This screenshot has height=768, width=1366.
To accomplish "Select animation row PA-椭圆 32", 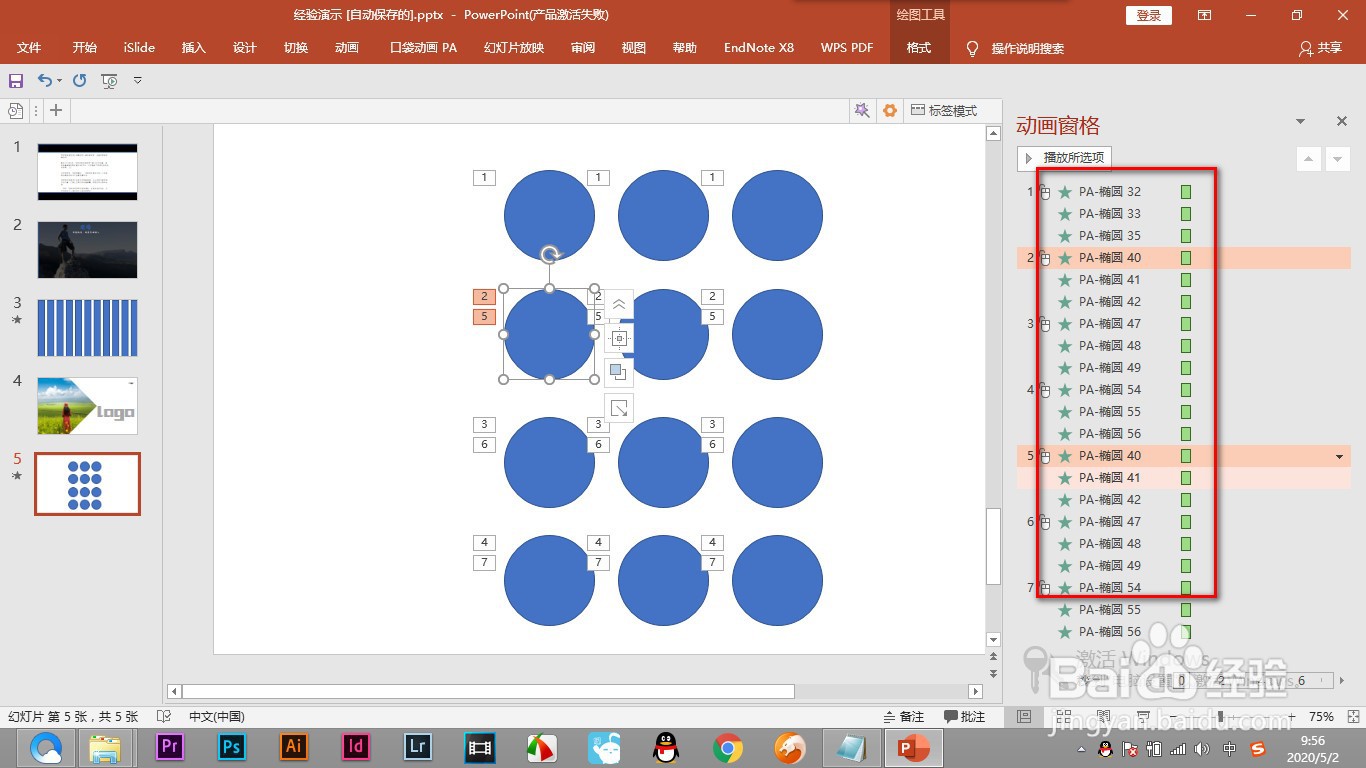I will click(1184, 192).
